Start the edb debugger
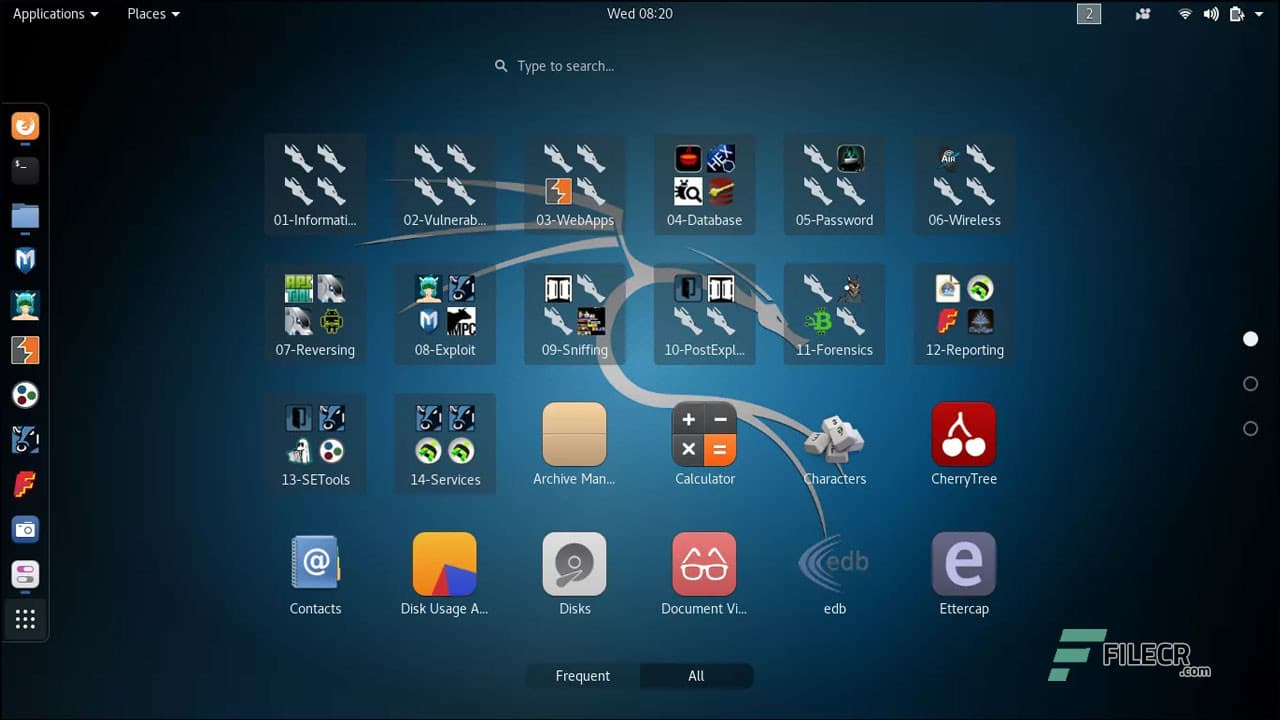 click(x=834, y=563)
